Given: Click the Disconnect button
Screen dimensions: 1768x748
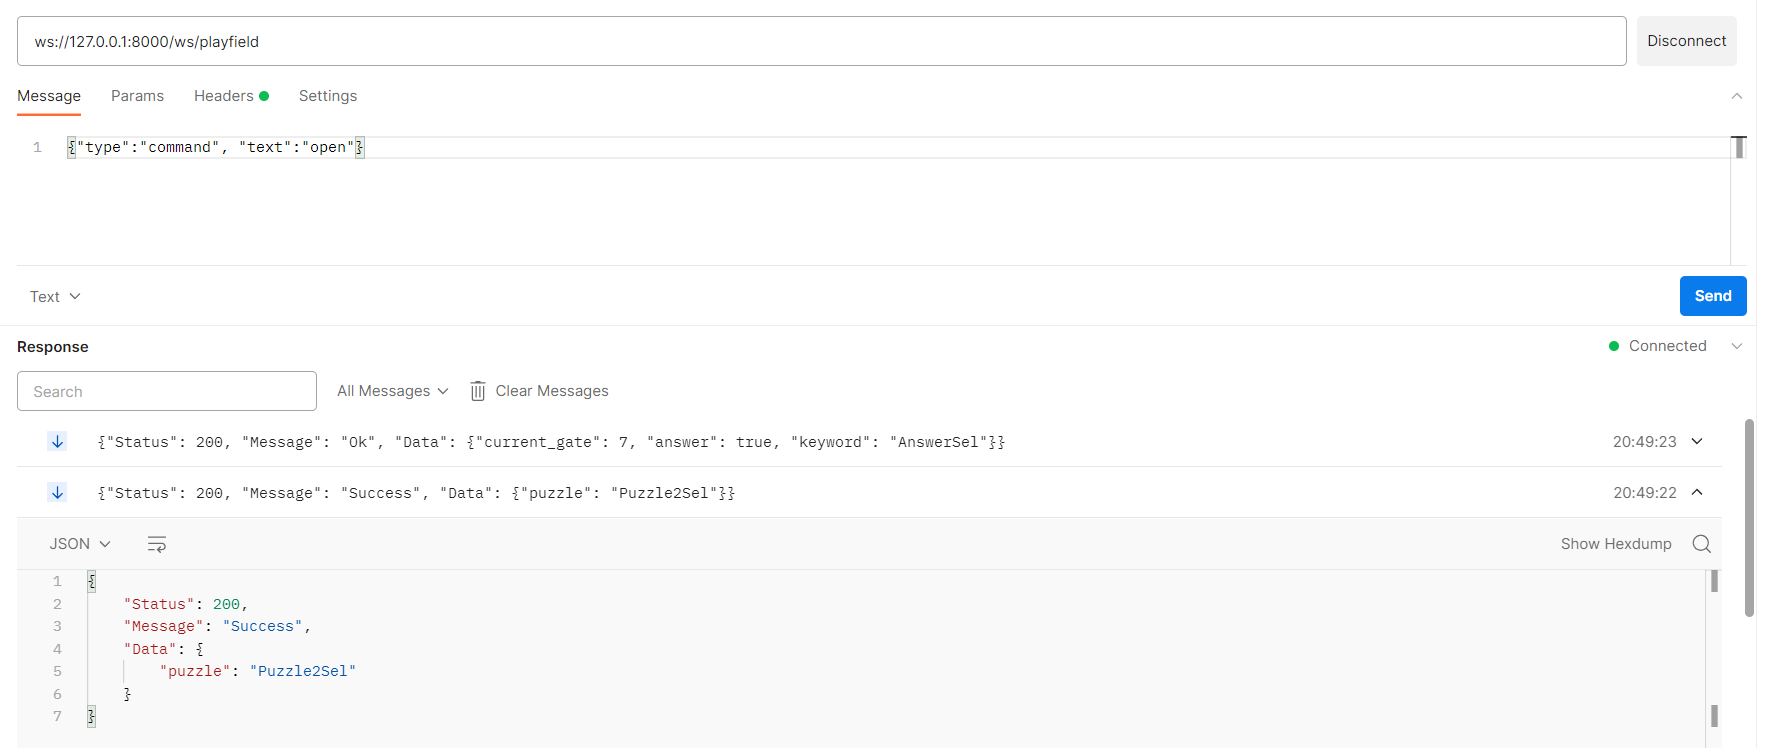Looking at the screenshot, I should [1686, 41].
